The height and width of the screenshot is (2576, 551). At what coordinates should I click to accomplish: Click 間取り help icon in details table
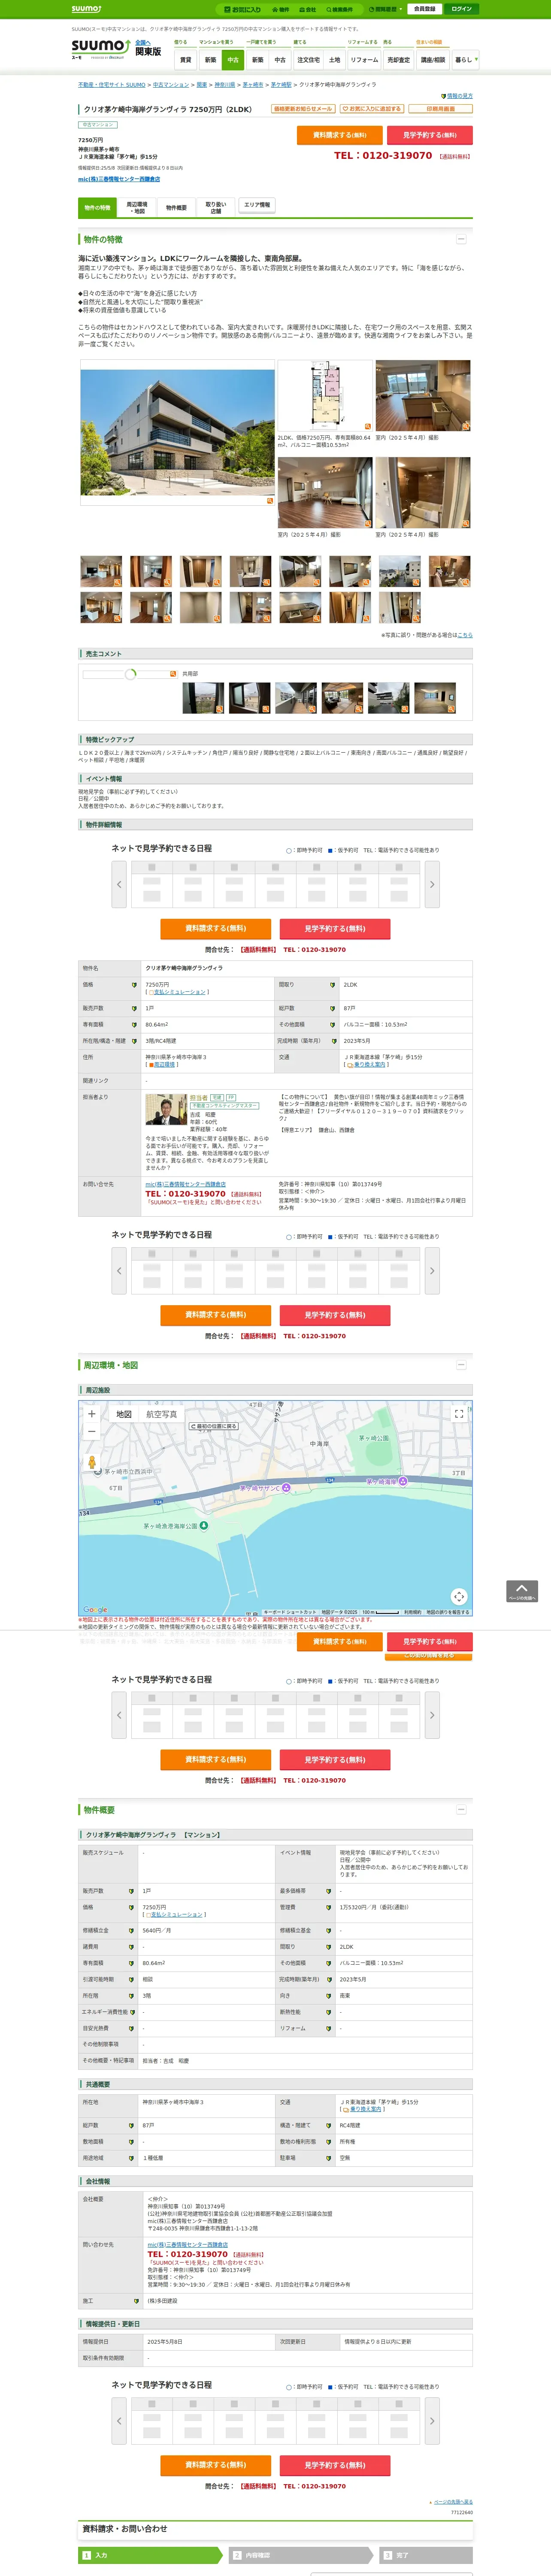332,985
